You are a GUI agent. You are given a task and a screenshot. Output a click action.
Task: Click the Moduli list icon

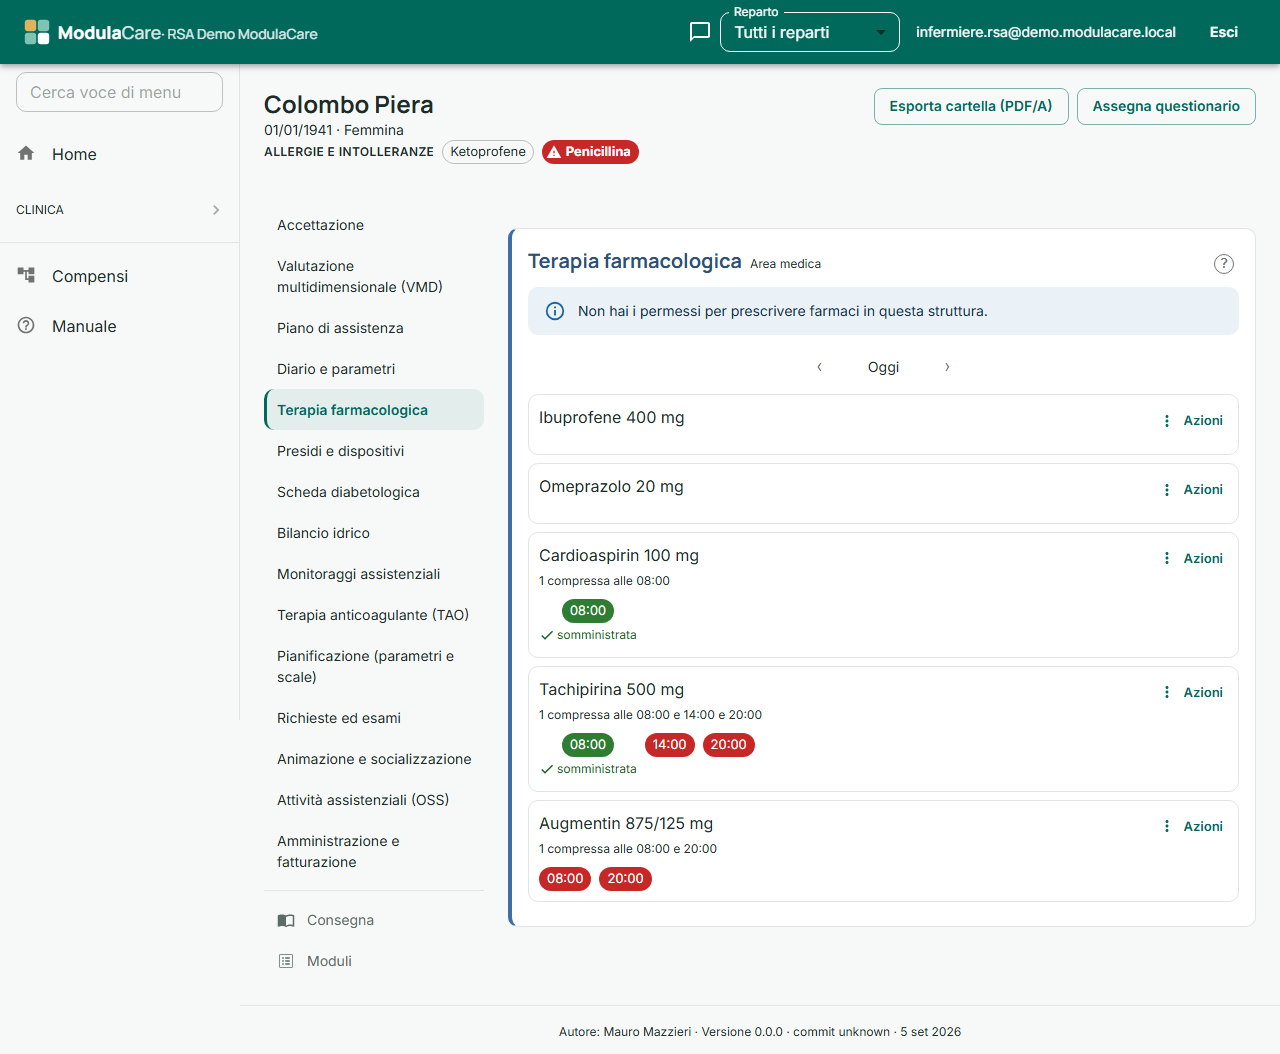(x=286, y=961)
